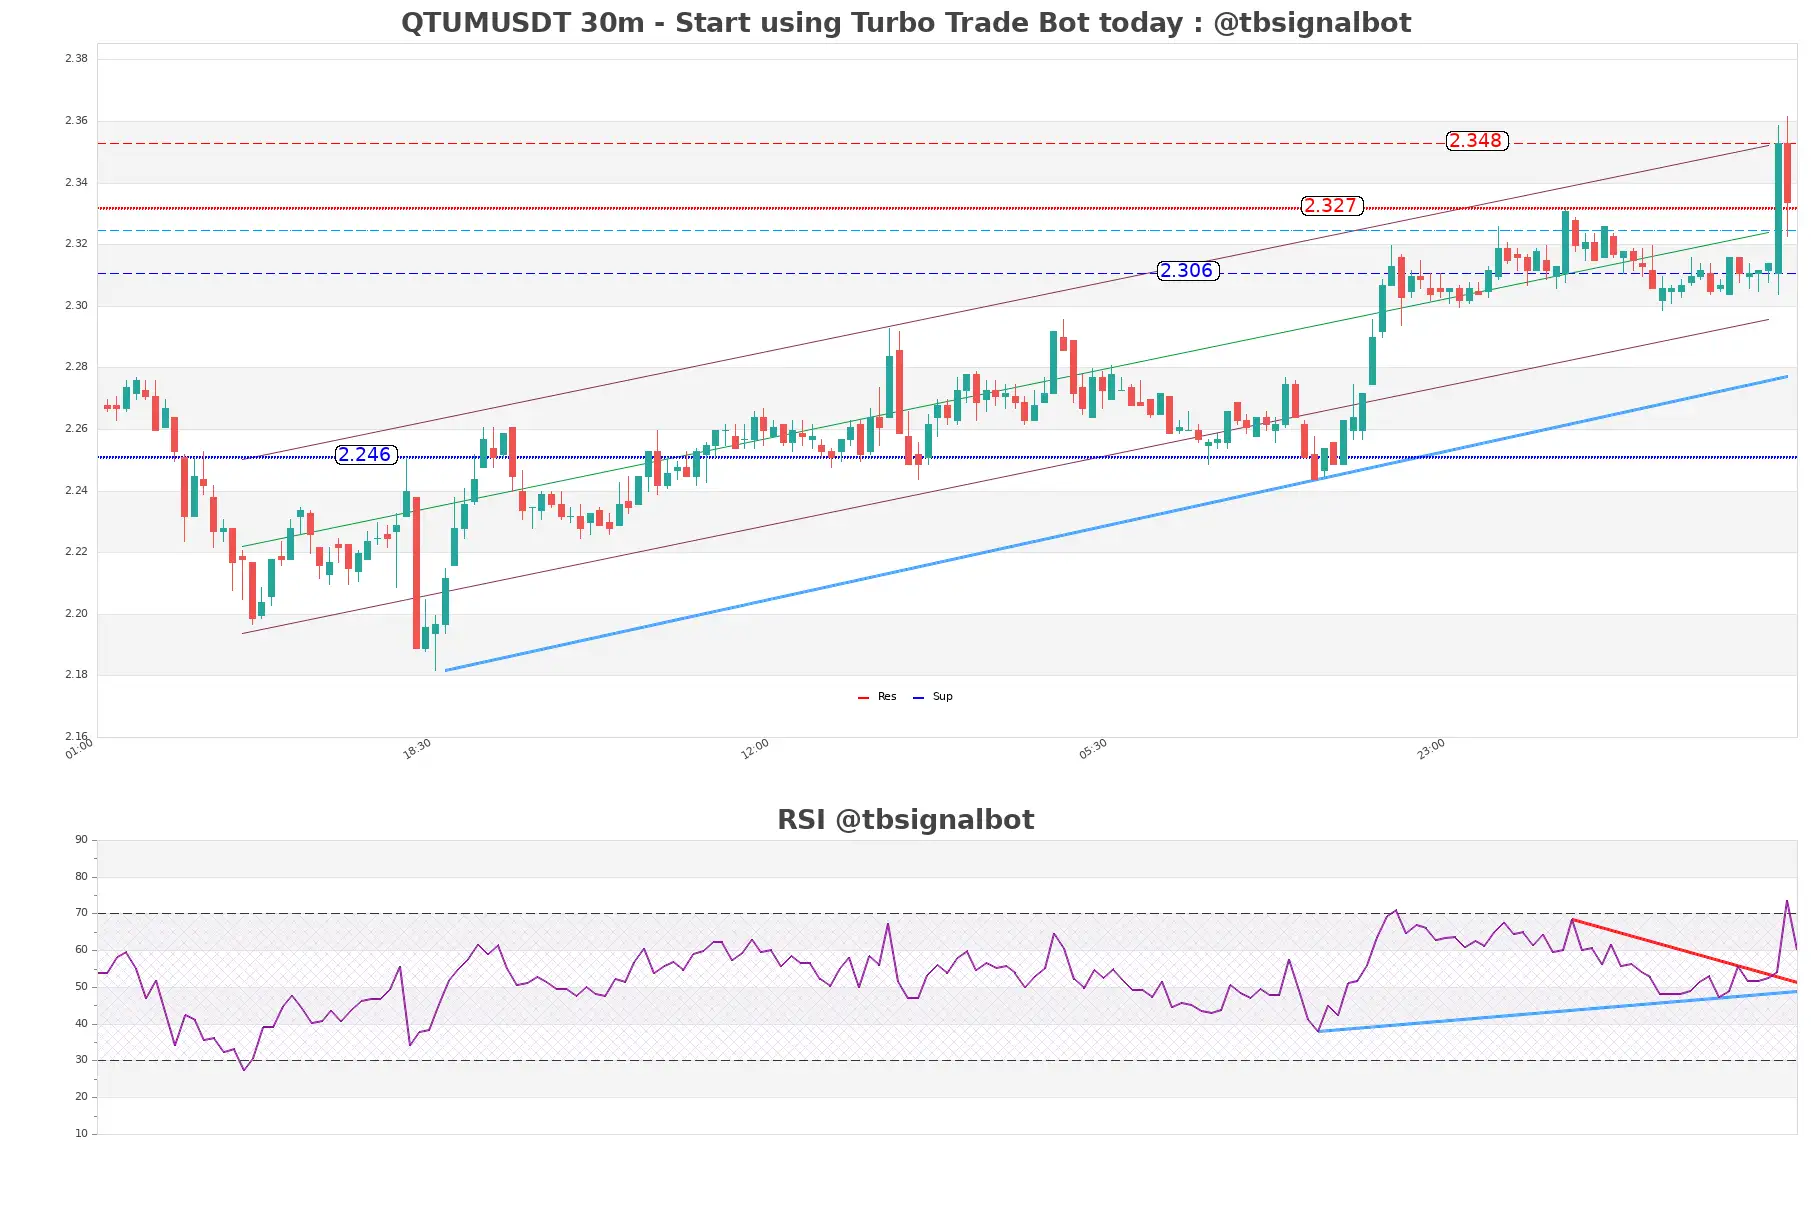Click the 2.327 resistance price label
The image size is (1811, 1208).
pyautogui.click(x=1332, y=206)
